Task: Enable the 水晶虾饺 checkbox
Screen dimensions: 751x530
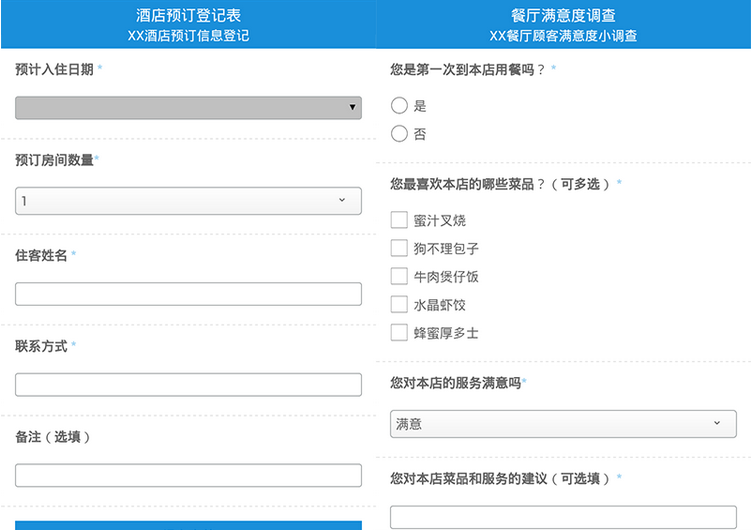Action: click(x=399, y=304)
